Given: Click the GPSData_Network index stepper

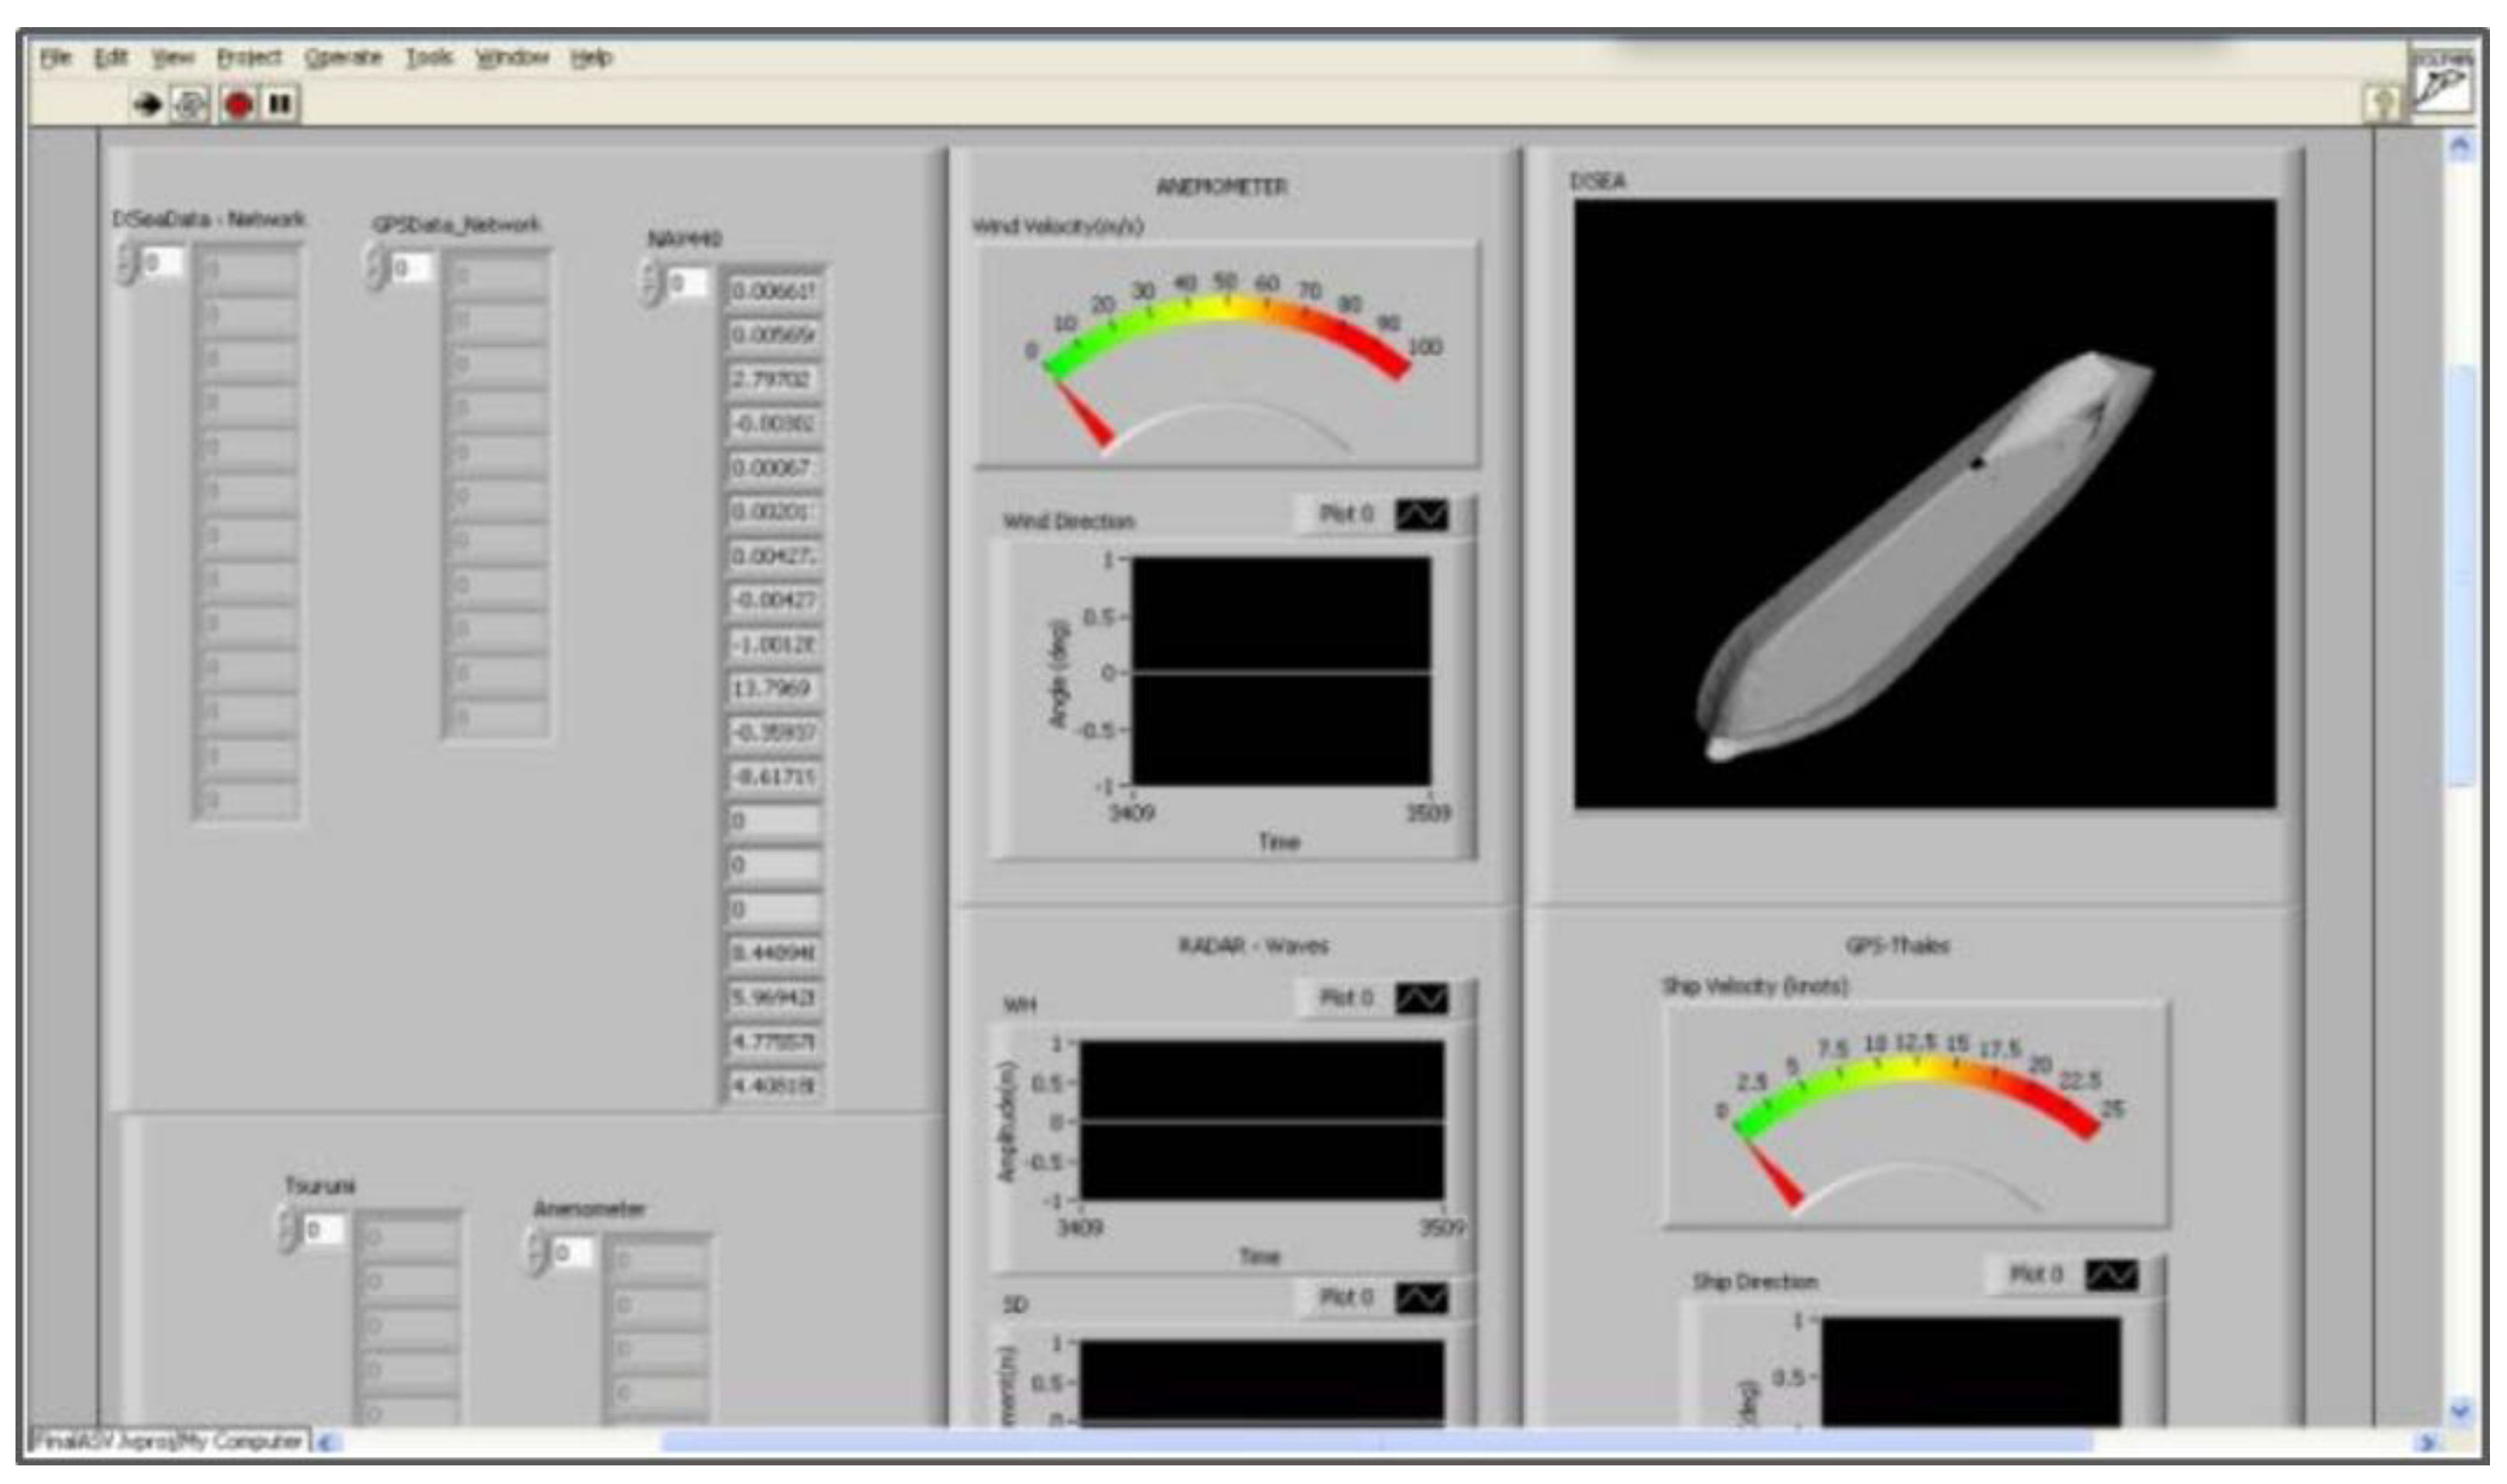Looking at the screenshot, I should coord(375,268).
